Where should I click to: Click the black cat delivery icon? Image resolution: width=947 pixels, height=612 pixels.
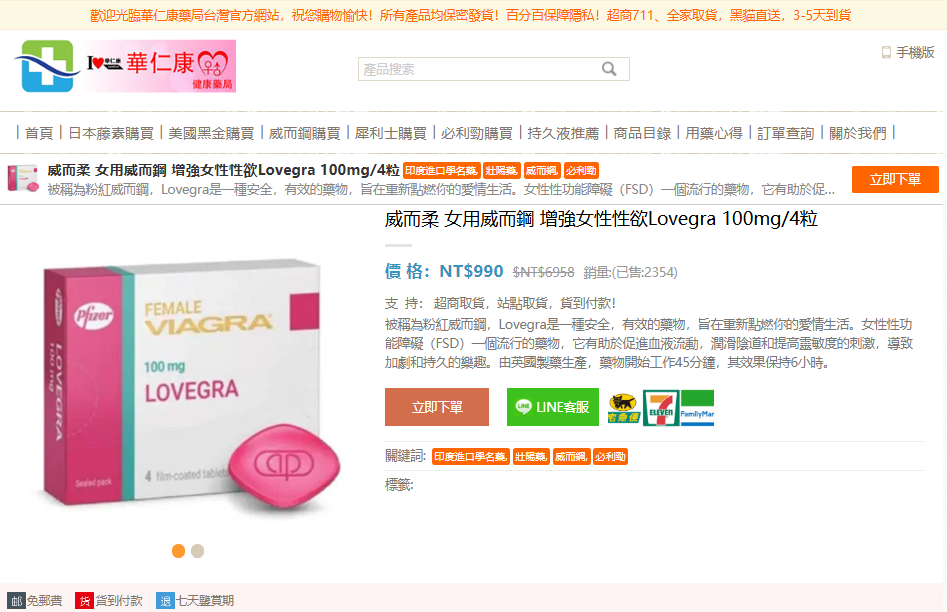[x=623, y=408]
